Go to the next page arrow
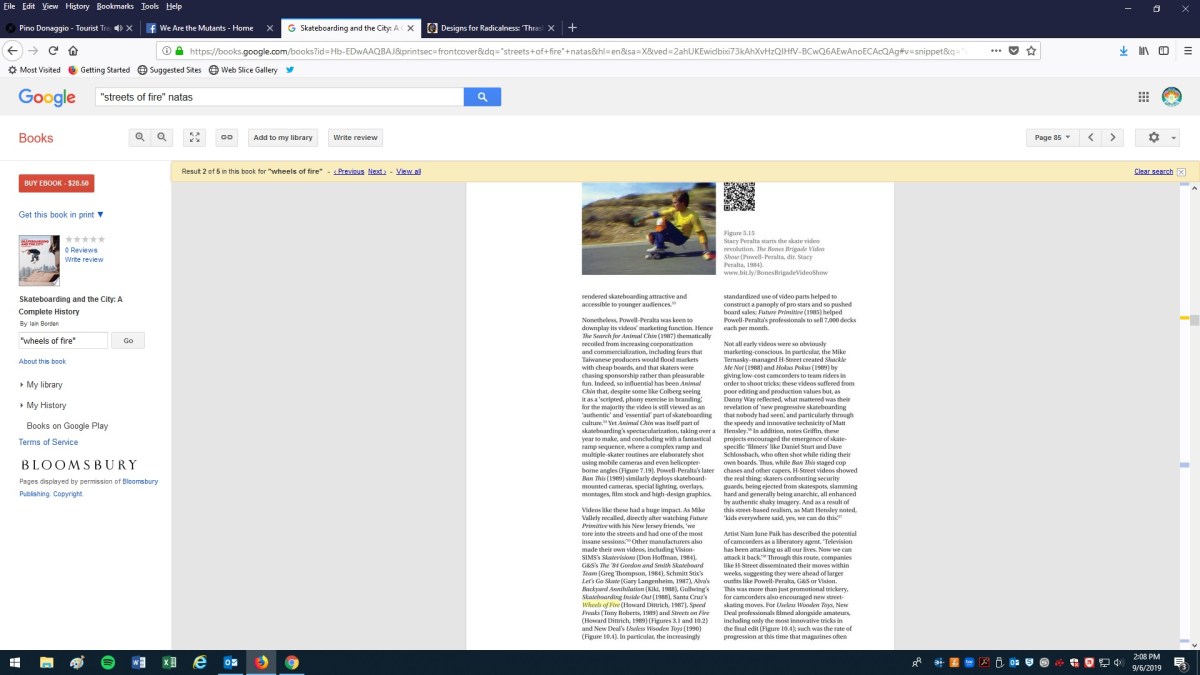Image resolution: width=1200 pixels, height=675 pixels. [1113, 137]
